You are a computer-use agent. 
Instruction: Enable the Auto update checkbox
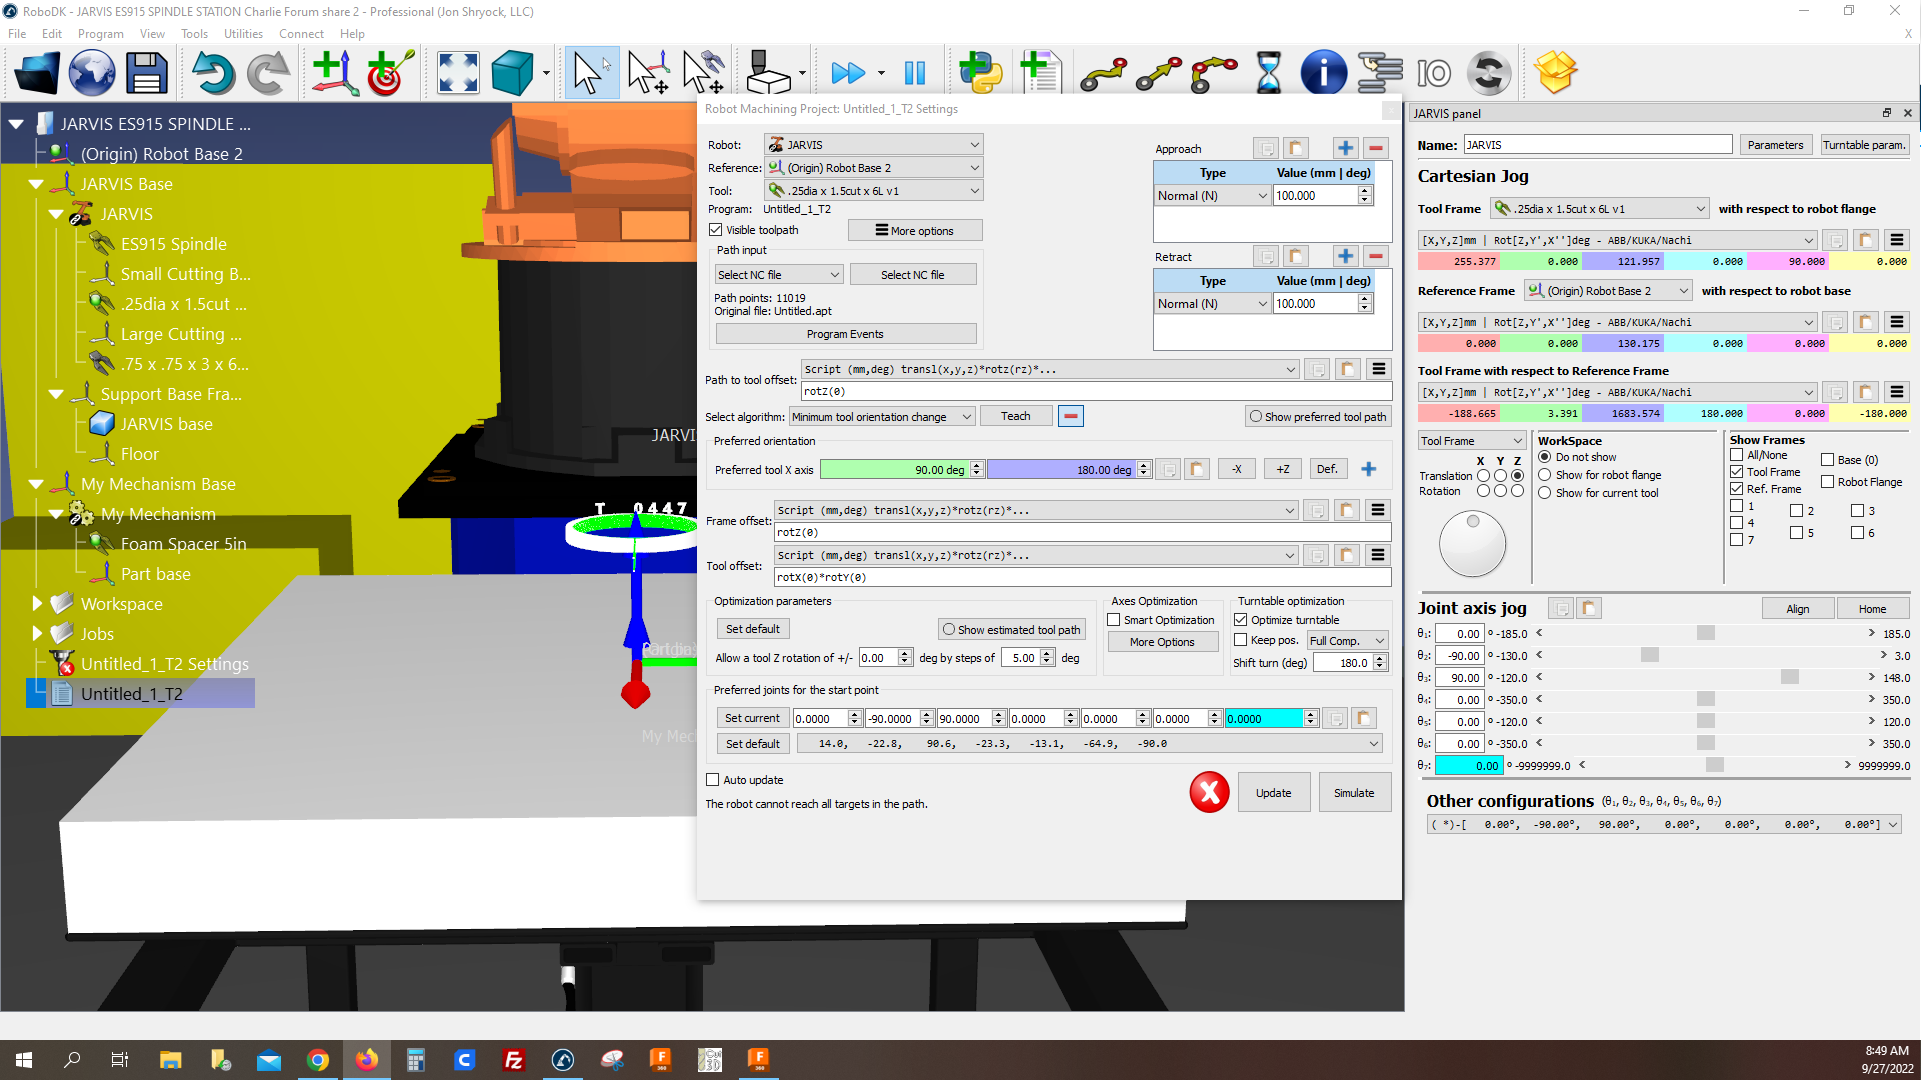pyautogui.click(x=713, y=780)
